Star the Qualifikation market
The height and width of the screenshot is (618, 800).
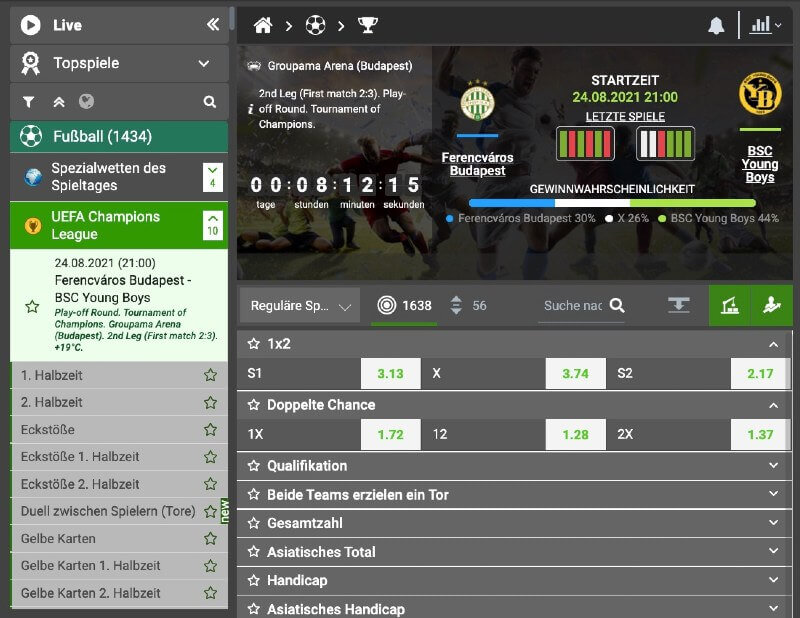[254, 466]
